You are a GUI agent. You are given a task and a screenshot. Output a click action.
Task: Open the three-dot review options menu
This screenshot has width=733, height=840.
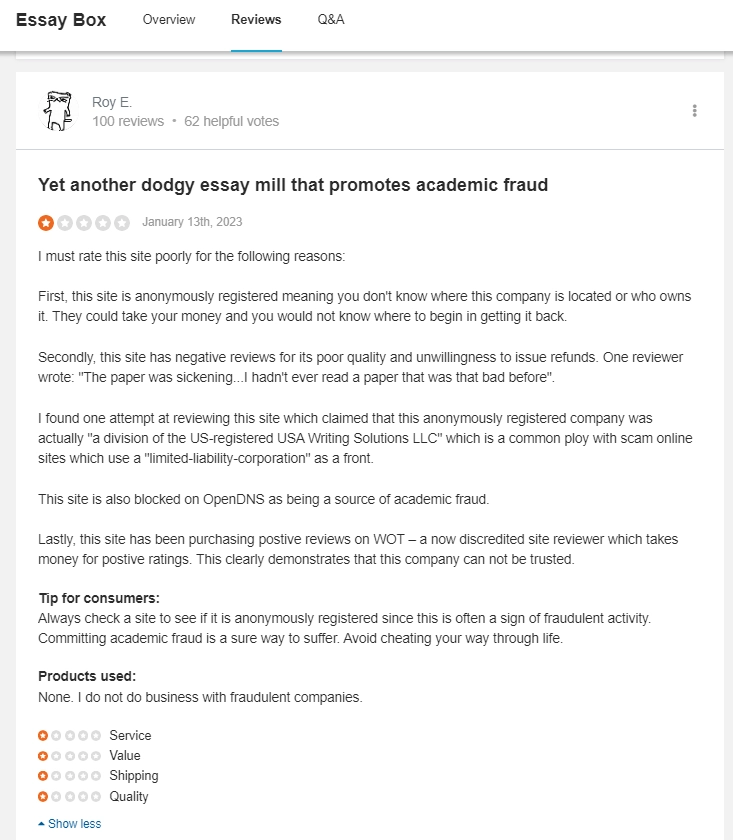[x=694, y=111]
